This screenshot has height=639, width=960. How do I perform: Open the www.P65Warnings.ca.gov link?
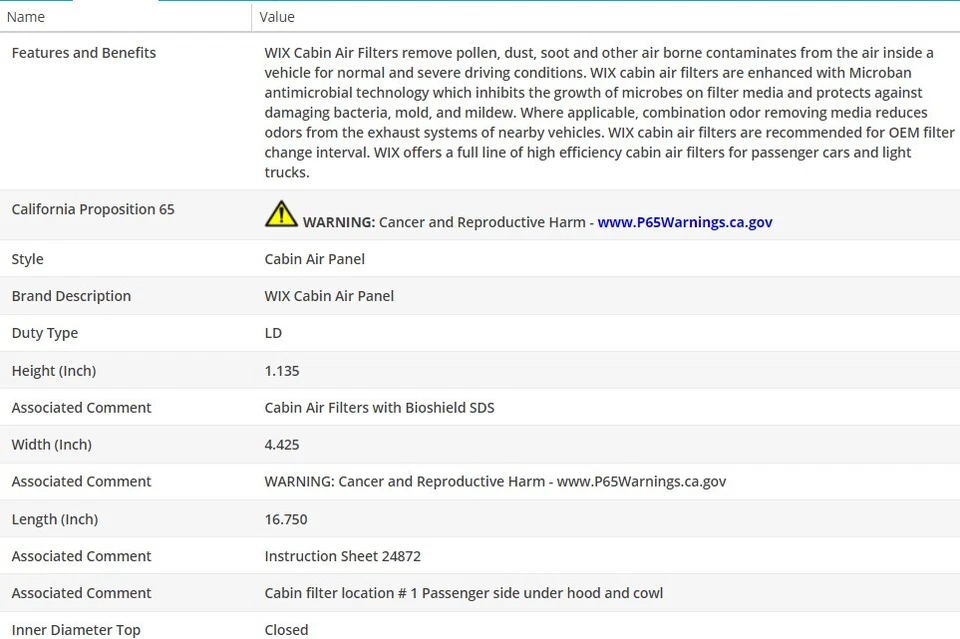pos(684,222)
